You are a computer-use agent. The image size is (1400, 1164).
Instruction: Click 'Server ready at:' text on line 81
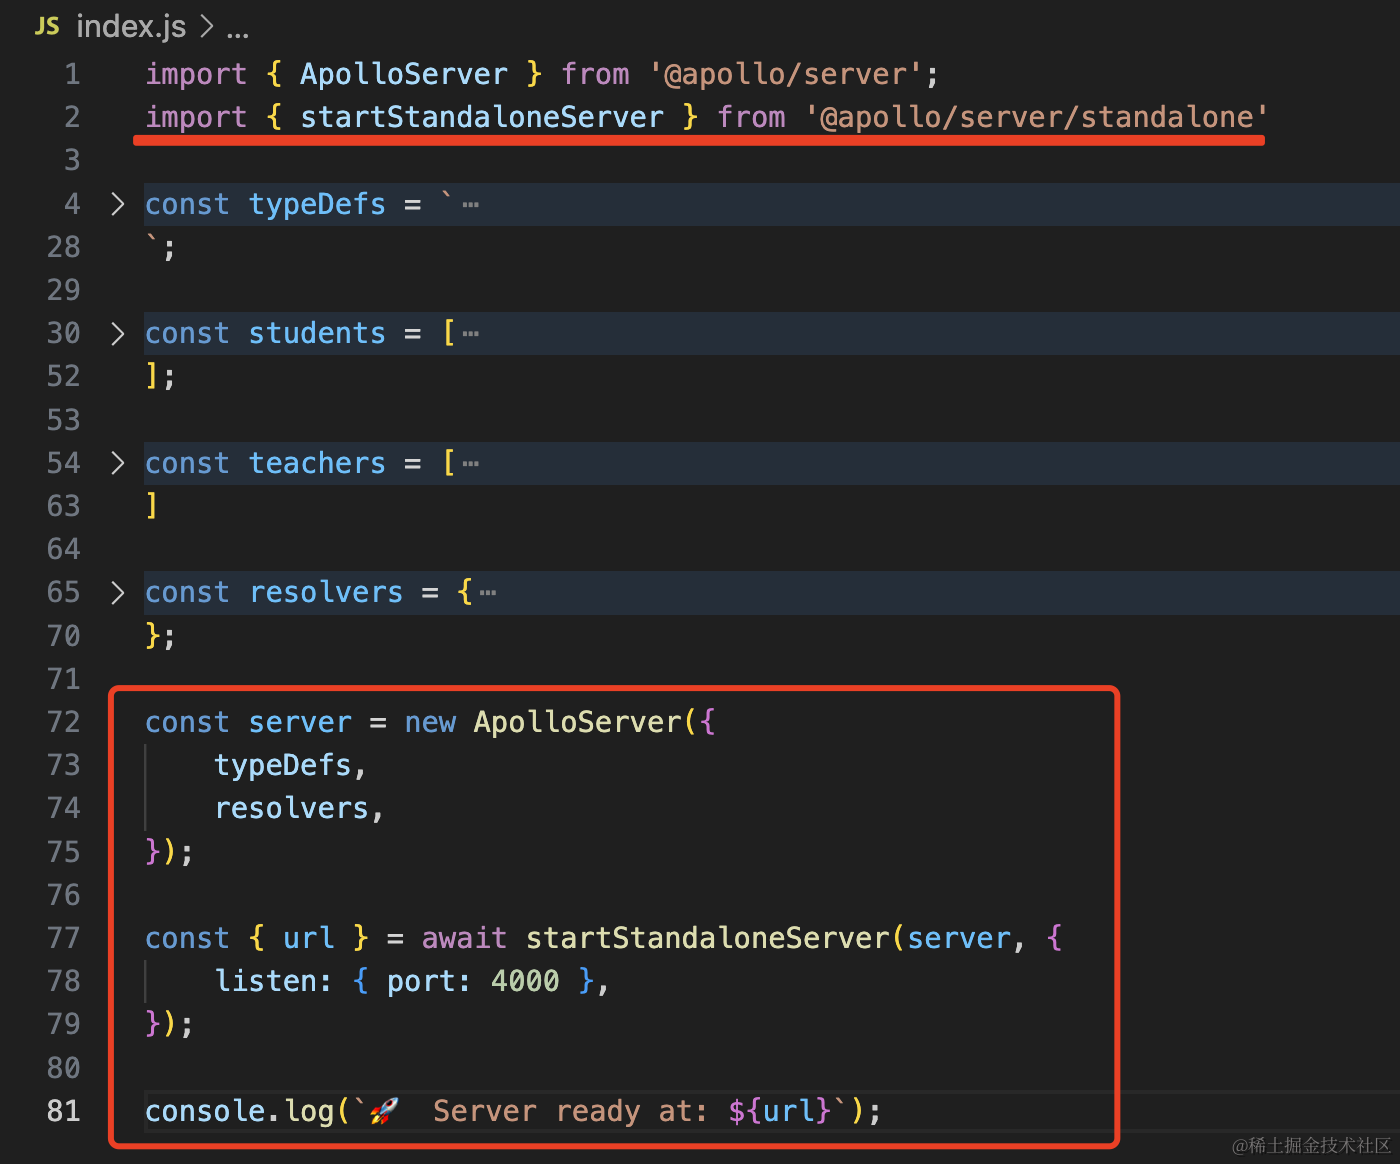point(570,1111)
